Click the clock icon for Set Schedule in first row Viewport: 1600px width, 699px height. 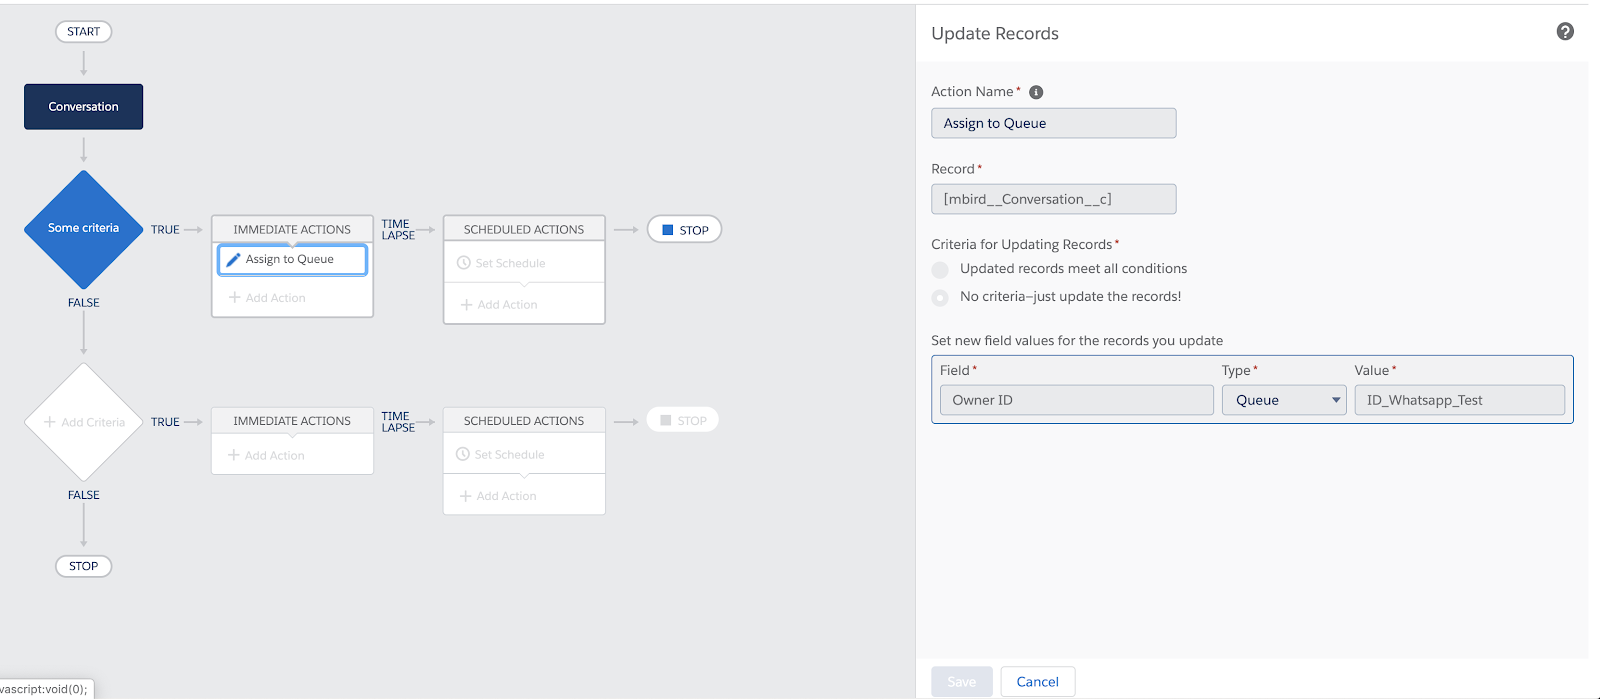[464, 263]
